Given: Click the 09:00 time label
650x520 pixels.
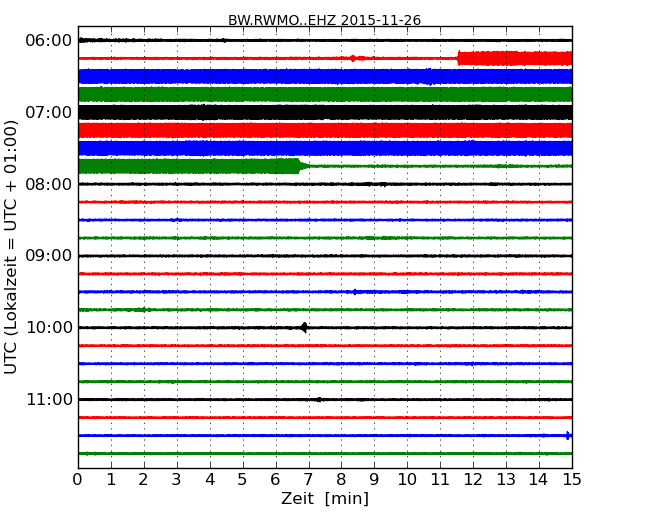Looking at the screenshot, I should (49, 256).
